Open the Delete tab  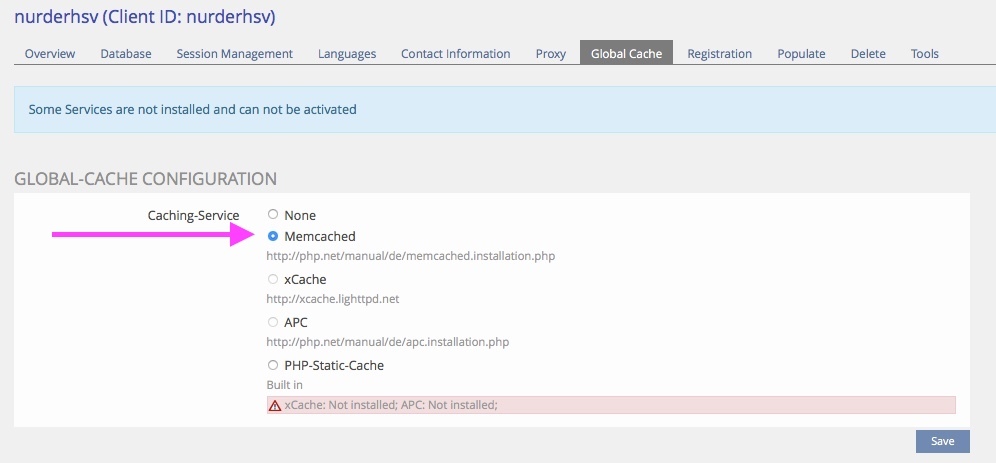point(868,53)
